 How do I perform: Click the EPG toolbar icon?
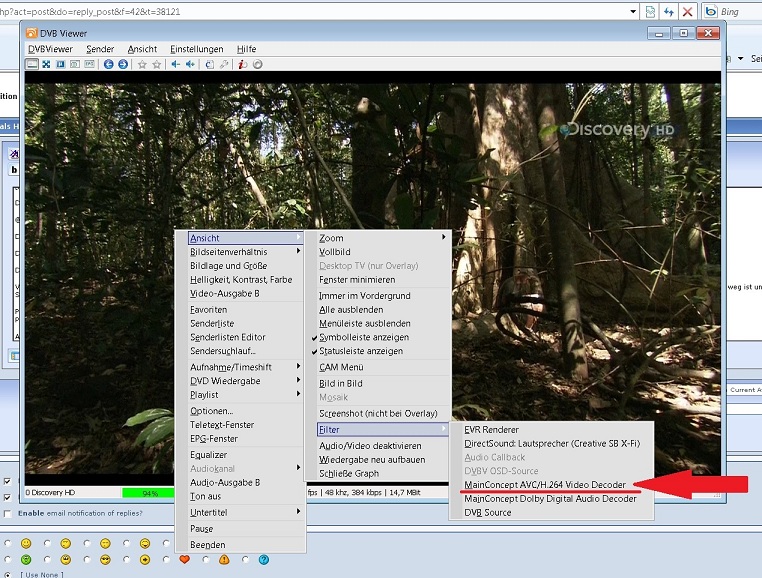[x=89, y=64]
